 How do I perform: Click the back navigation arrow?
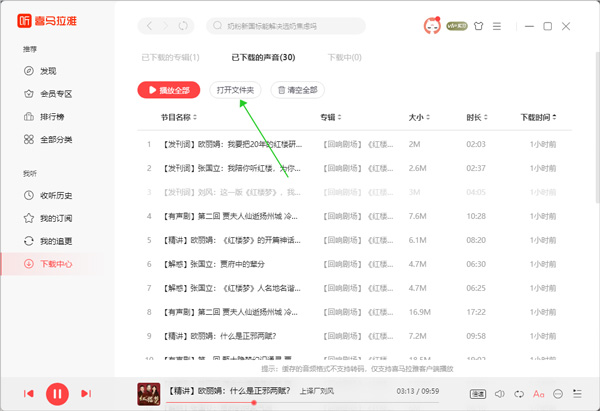pos(150,25)
